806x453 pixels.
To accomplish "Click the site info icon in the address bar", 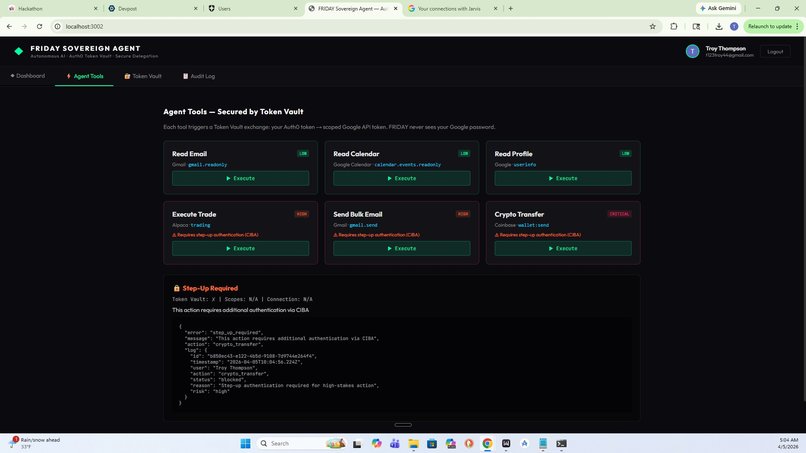I will 58,26.
